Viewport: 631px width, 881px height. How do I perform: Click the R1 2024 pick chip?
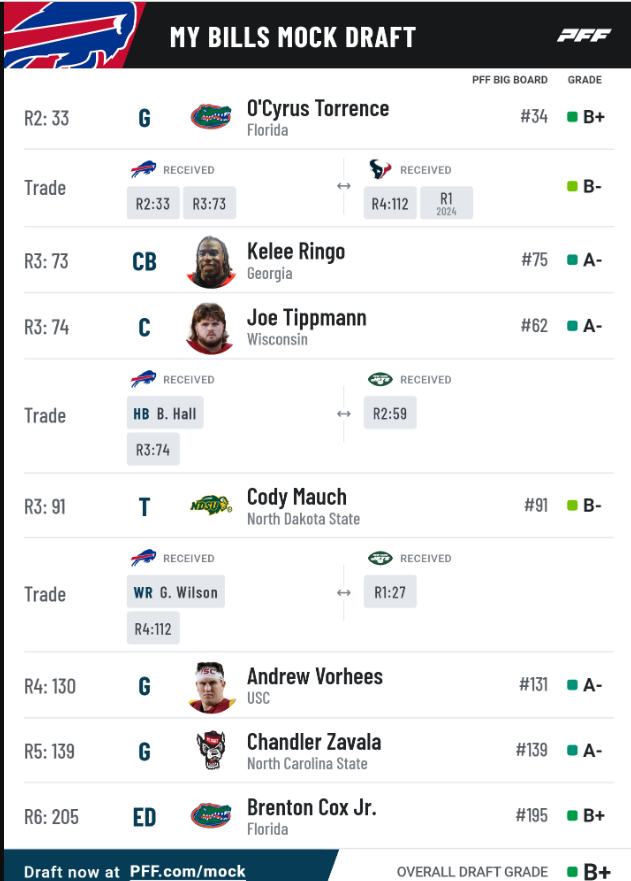tap(446, 203)
